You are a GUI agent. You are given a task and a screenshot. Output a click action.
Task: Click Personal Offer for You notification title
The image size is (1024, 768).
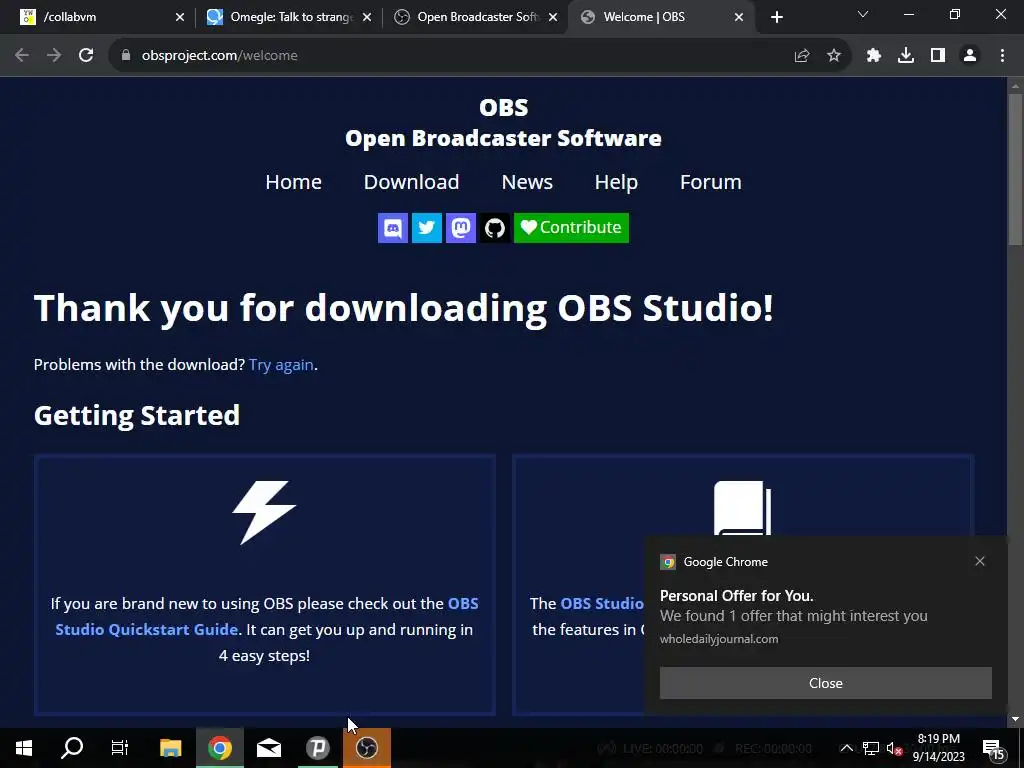pyautogui.click(x=737, y=596)
